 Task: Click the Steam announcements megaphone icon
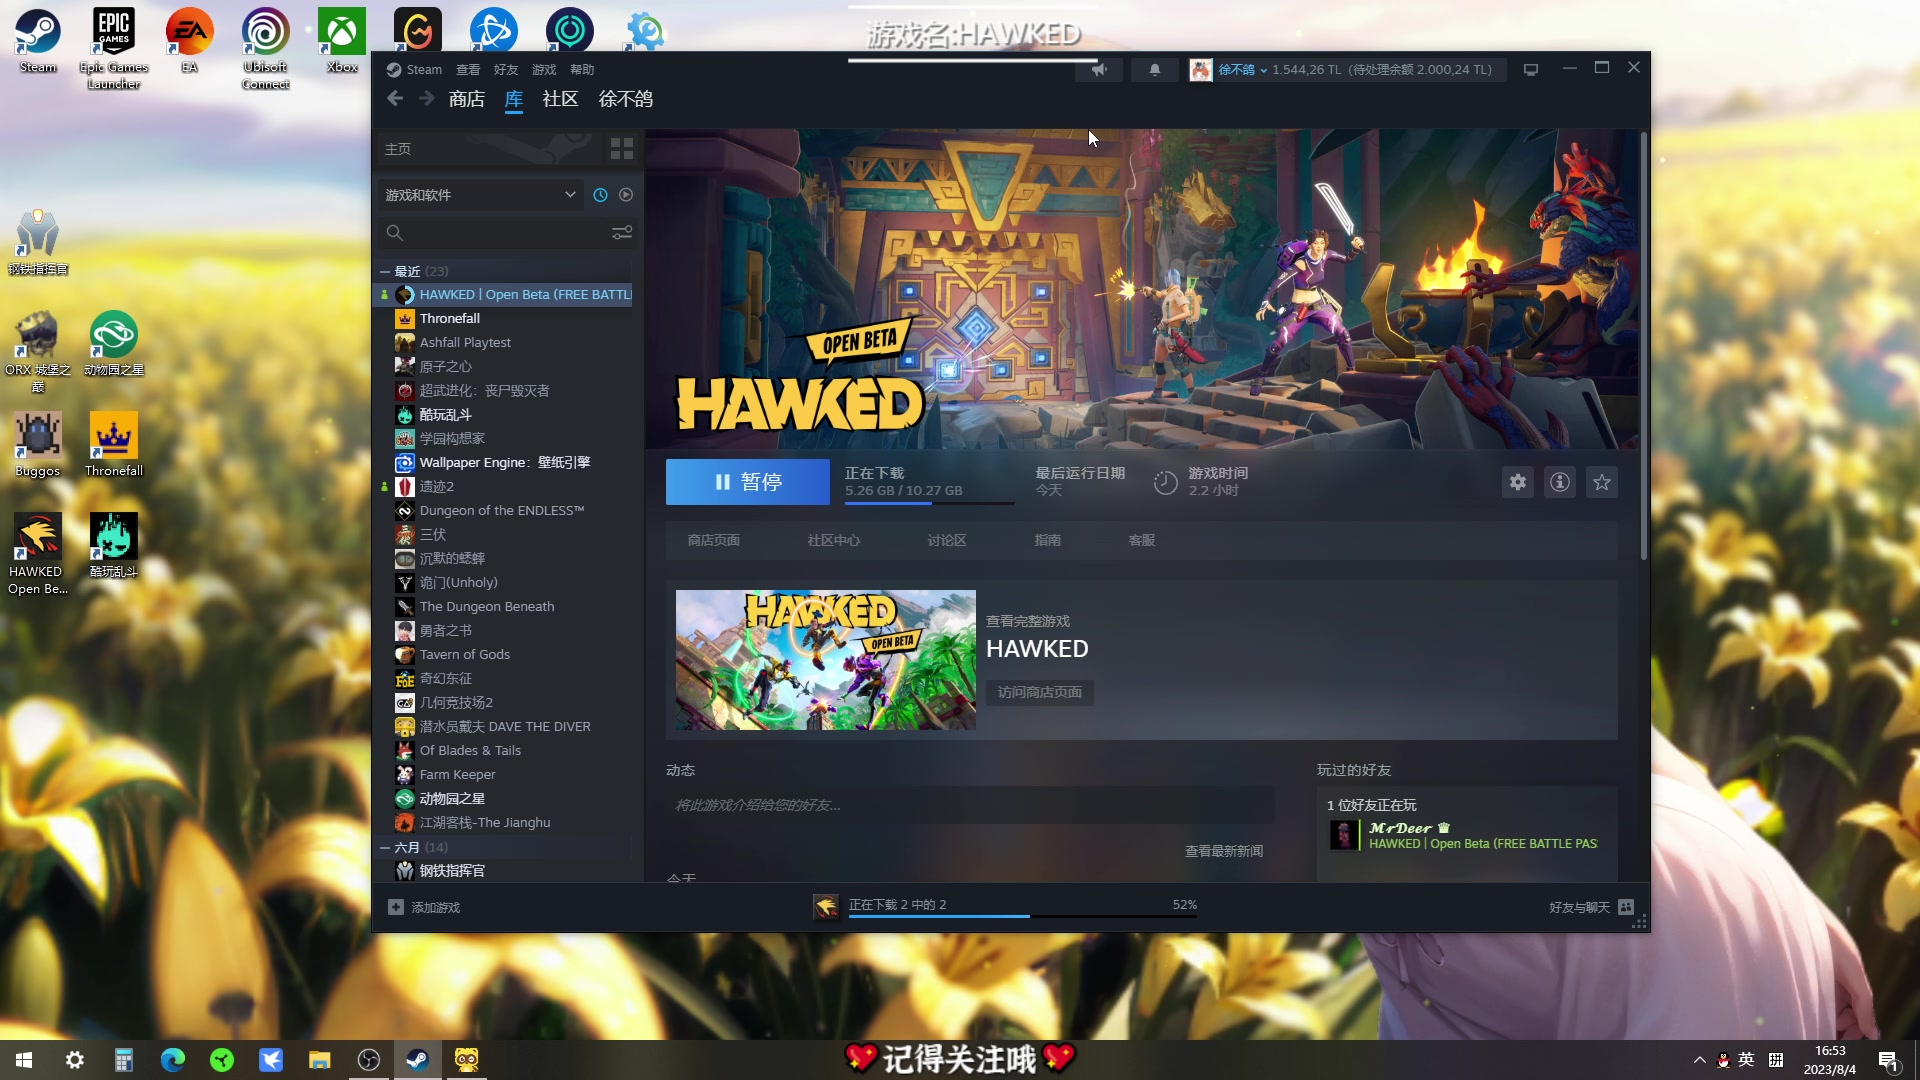click(x=1100, y=70)
